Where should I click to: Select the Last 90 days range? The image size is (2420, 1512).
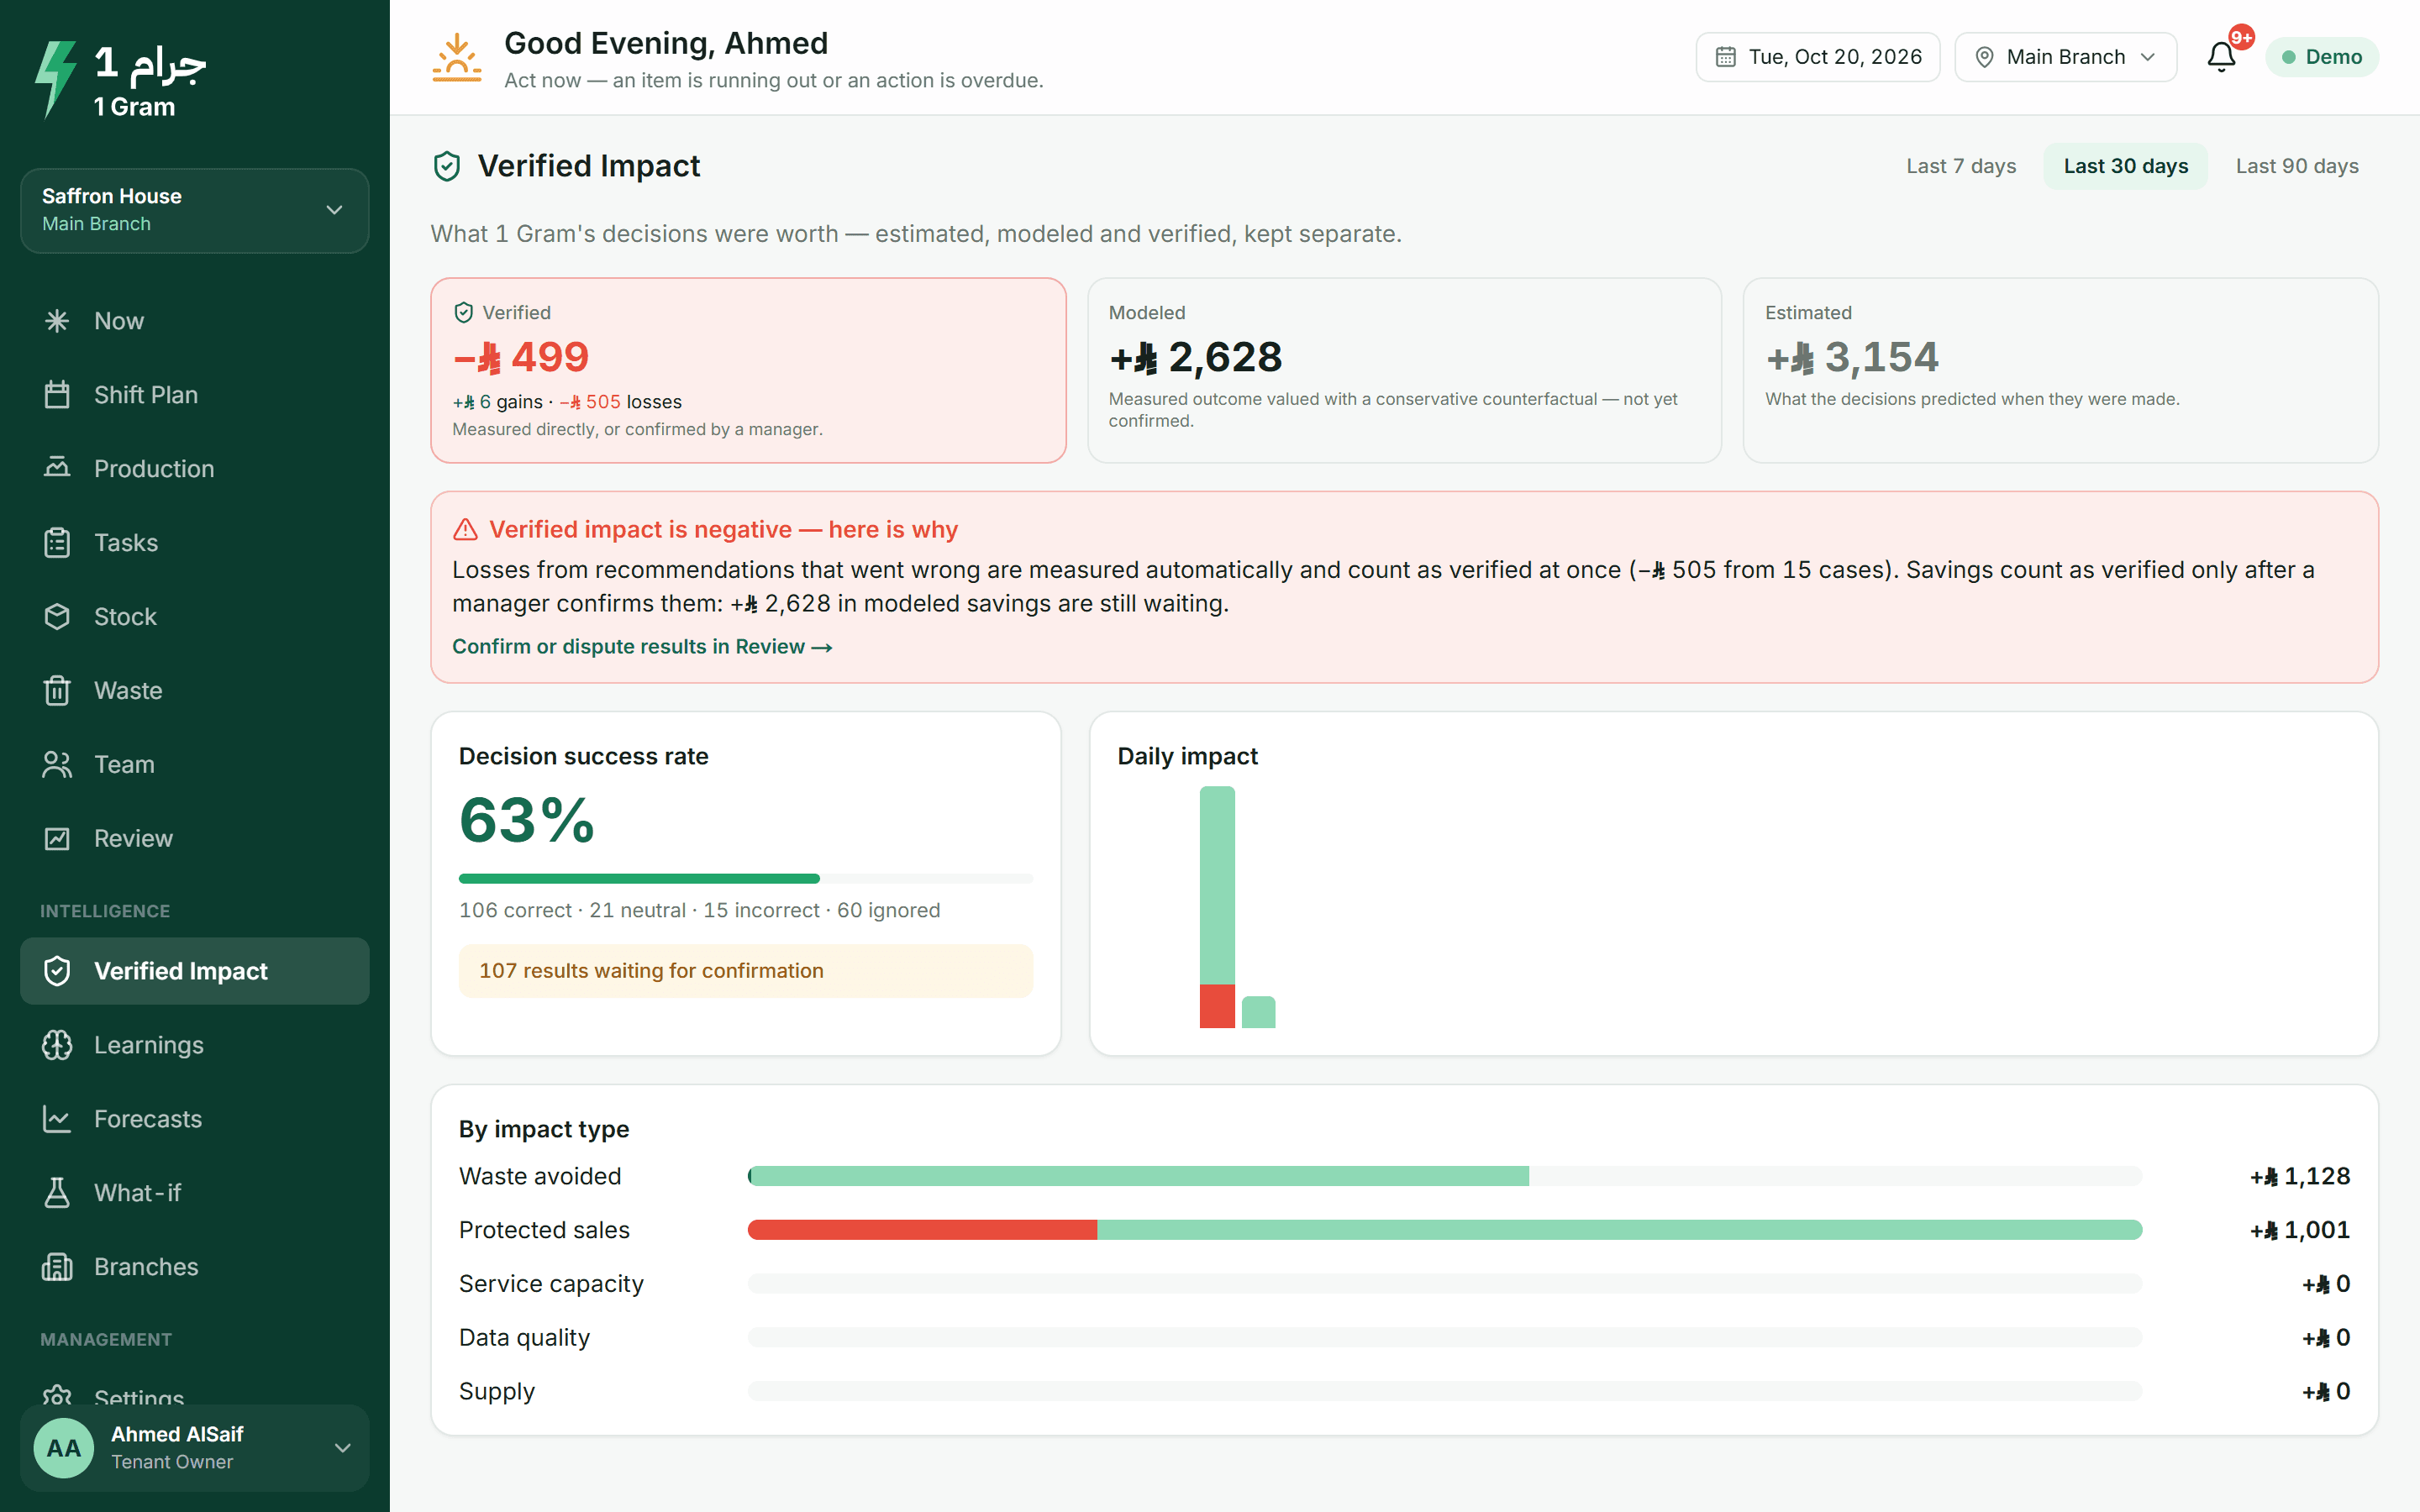click(x=2296, y=166)
